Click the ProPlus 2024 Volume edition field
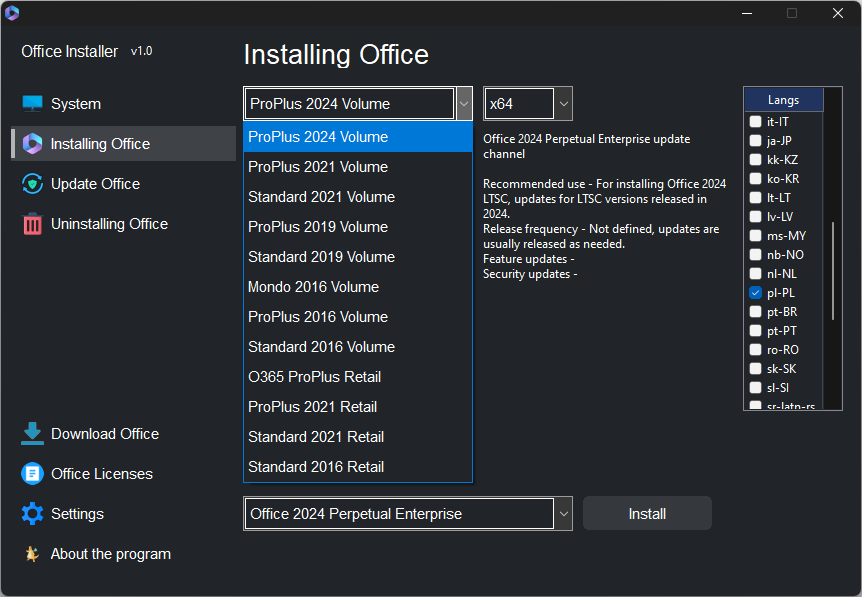The height and width of the screenshot is (597, 862). [x=349, y=103]
